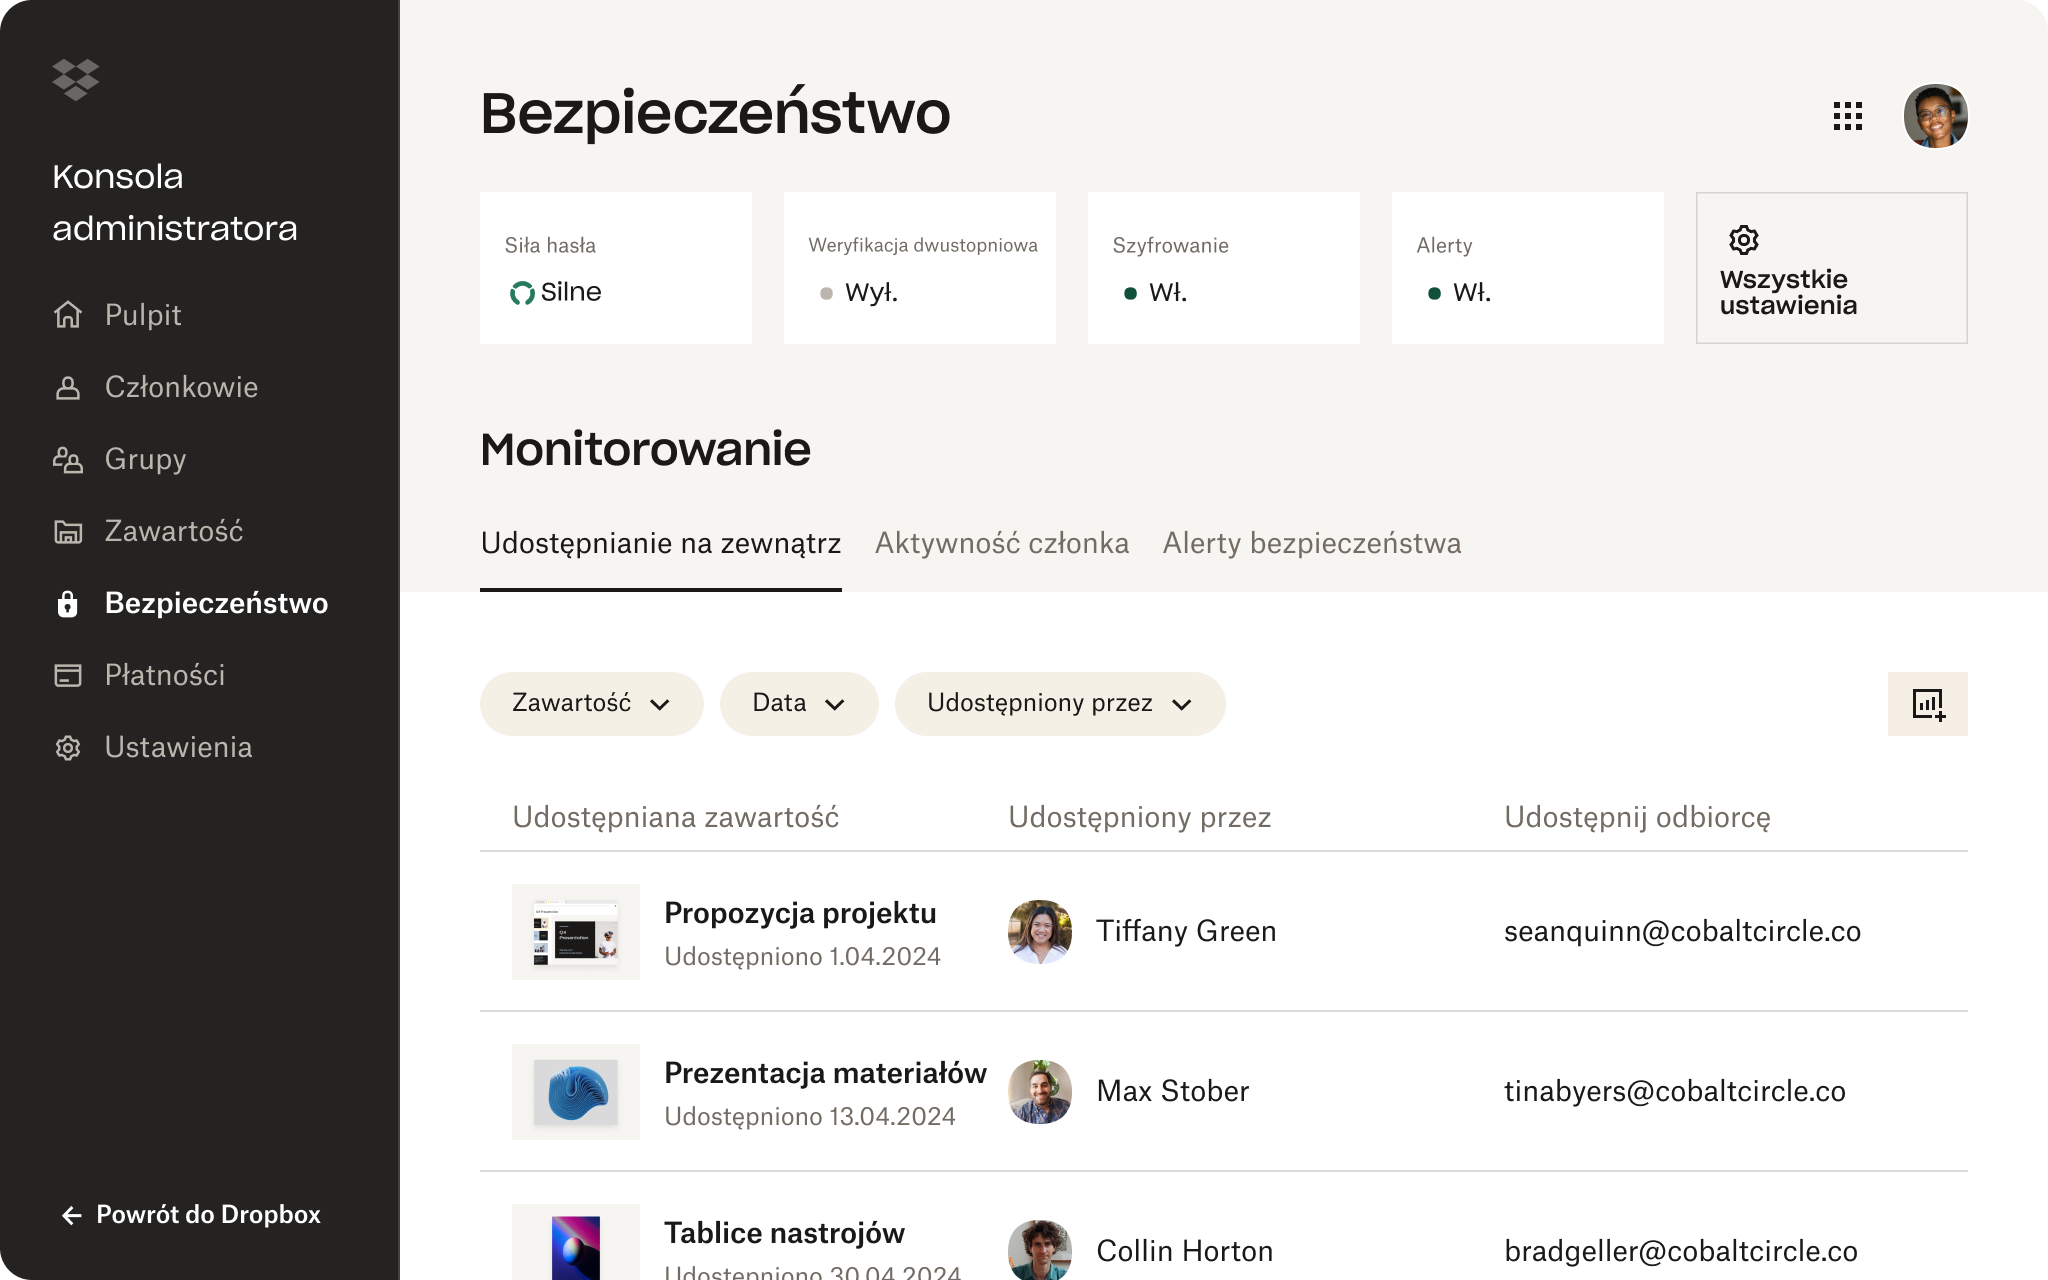
Task: Click seanquinn@cobaltcircle.co email
Action: coord(1682,931)
